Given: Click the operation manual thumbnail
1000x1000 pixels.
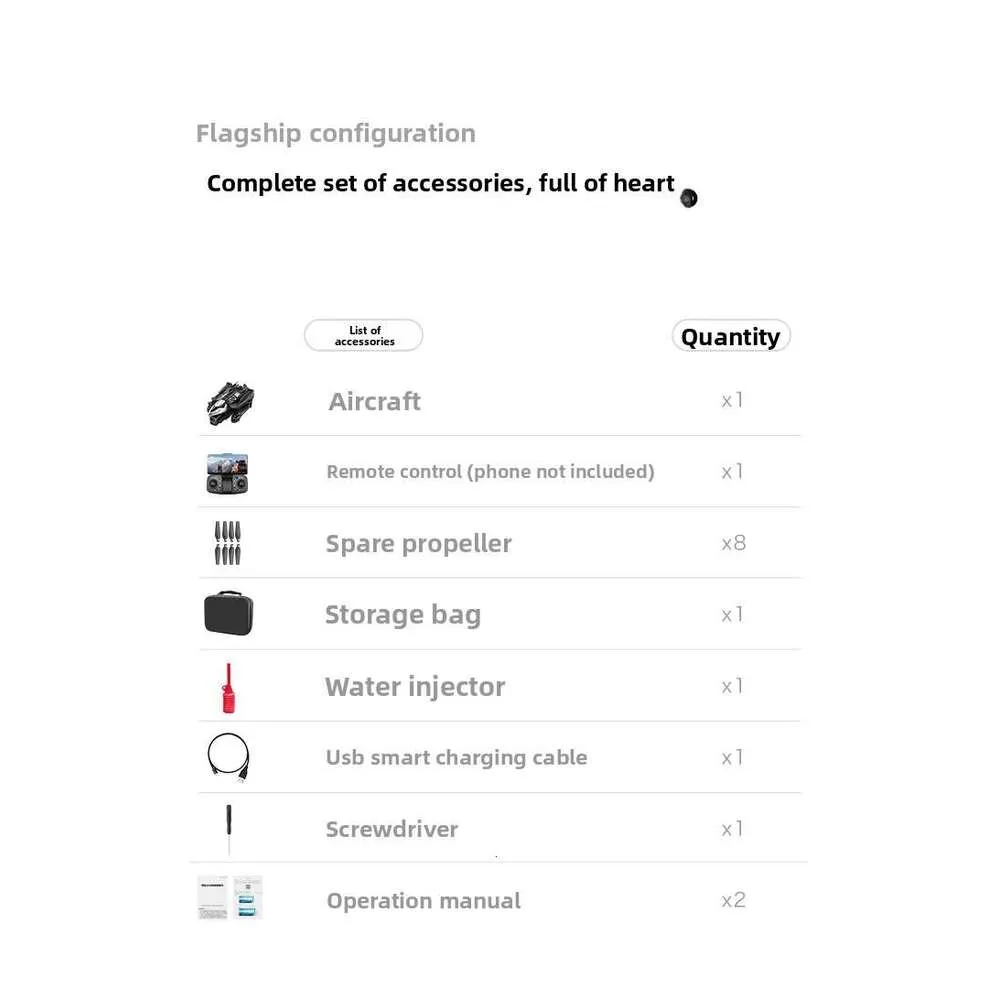Looking at the screenshot, I should [x=230, y=898].
